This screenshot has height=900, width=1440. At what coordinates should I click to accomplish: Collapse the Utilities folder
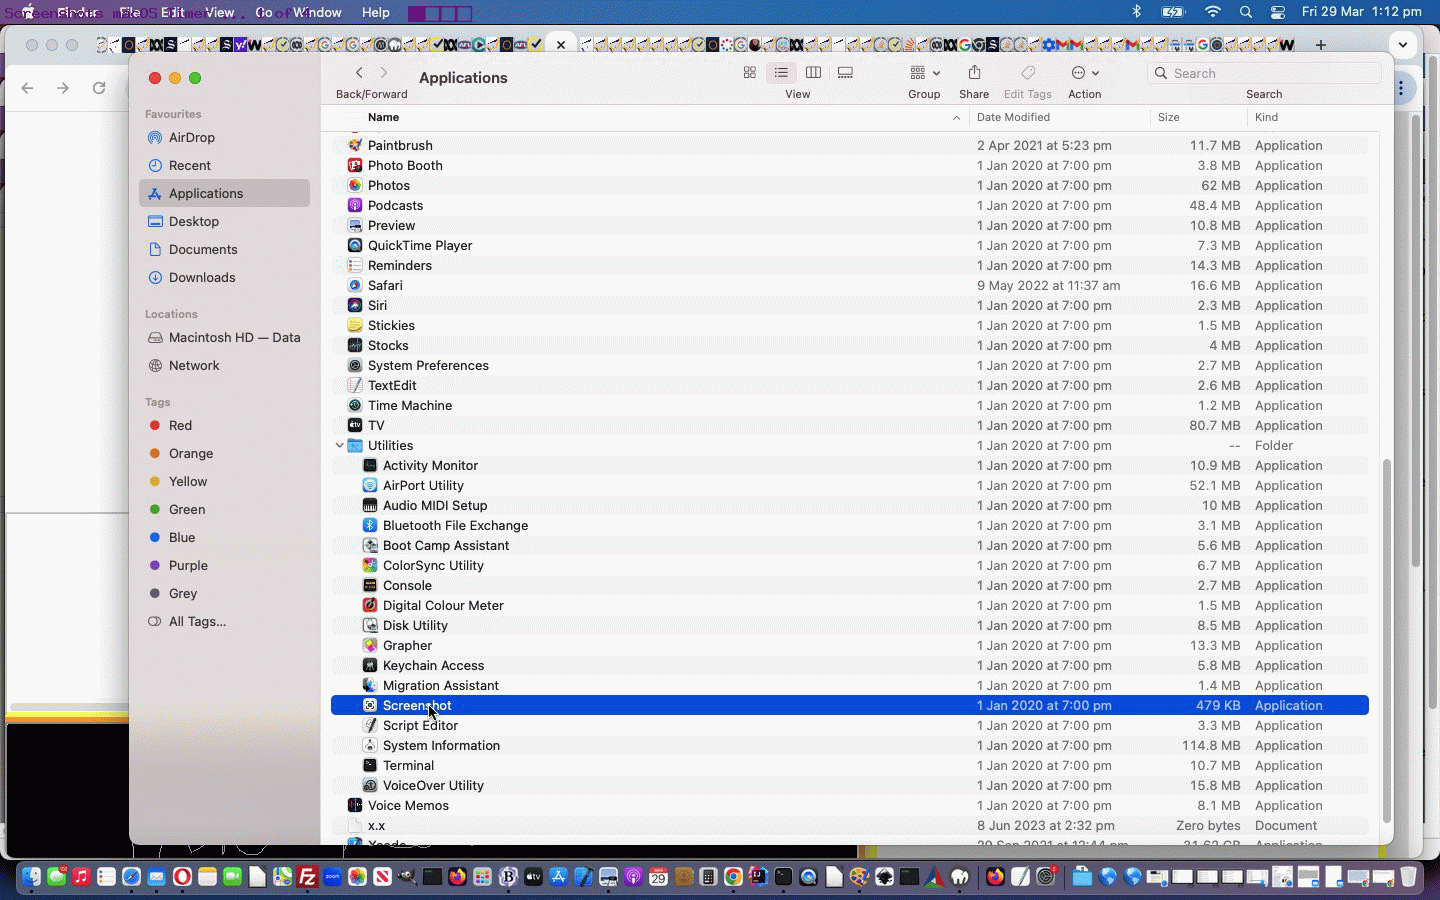339,445
